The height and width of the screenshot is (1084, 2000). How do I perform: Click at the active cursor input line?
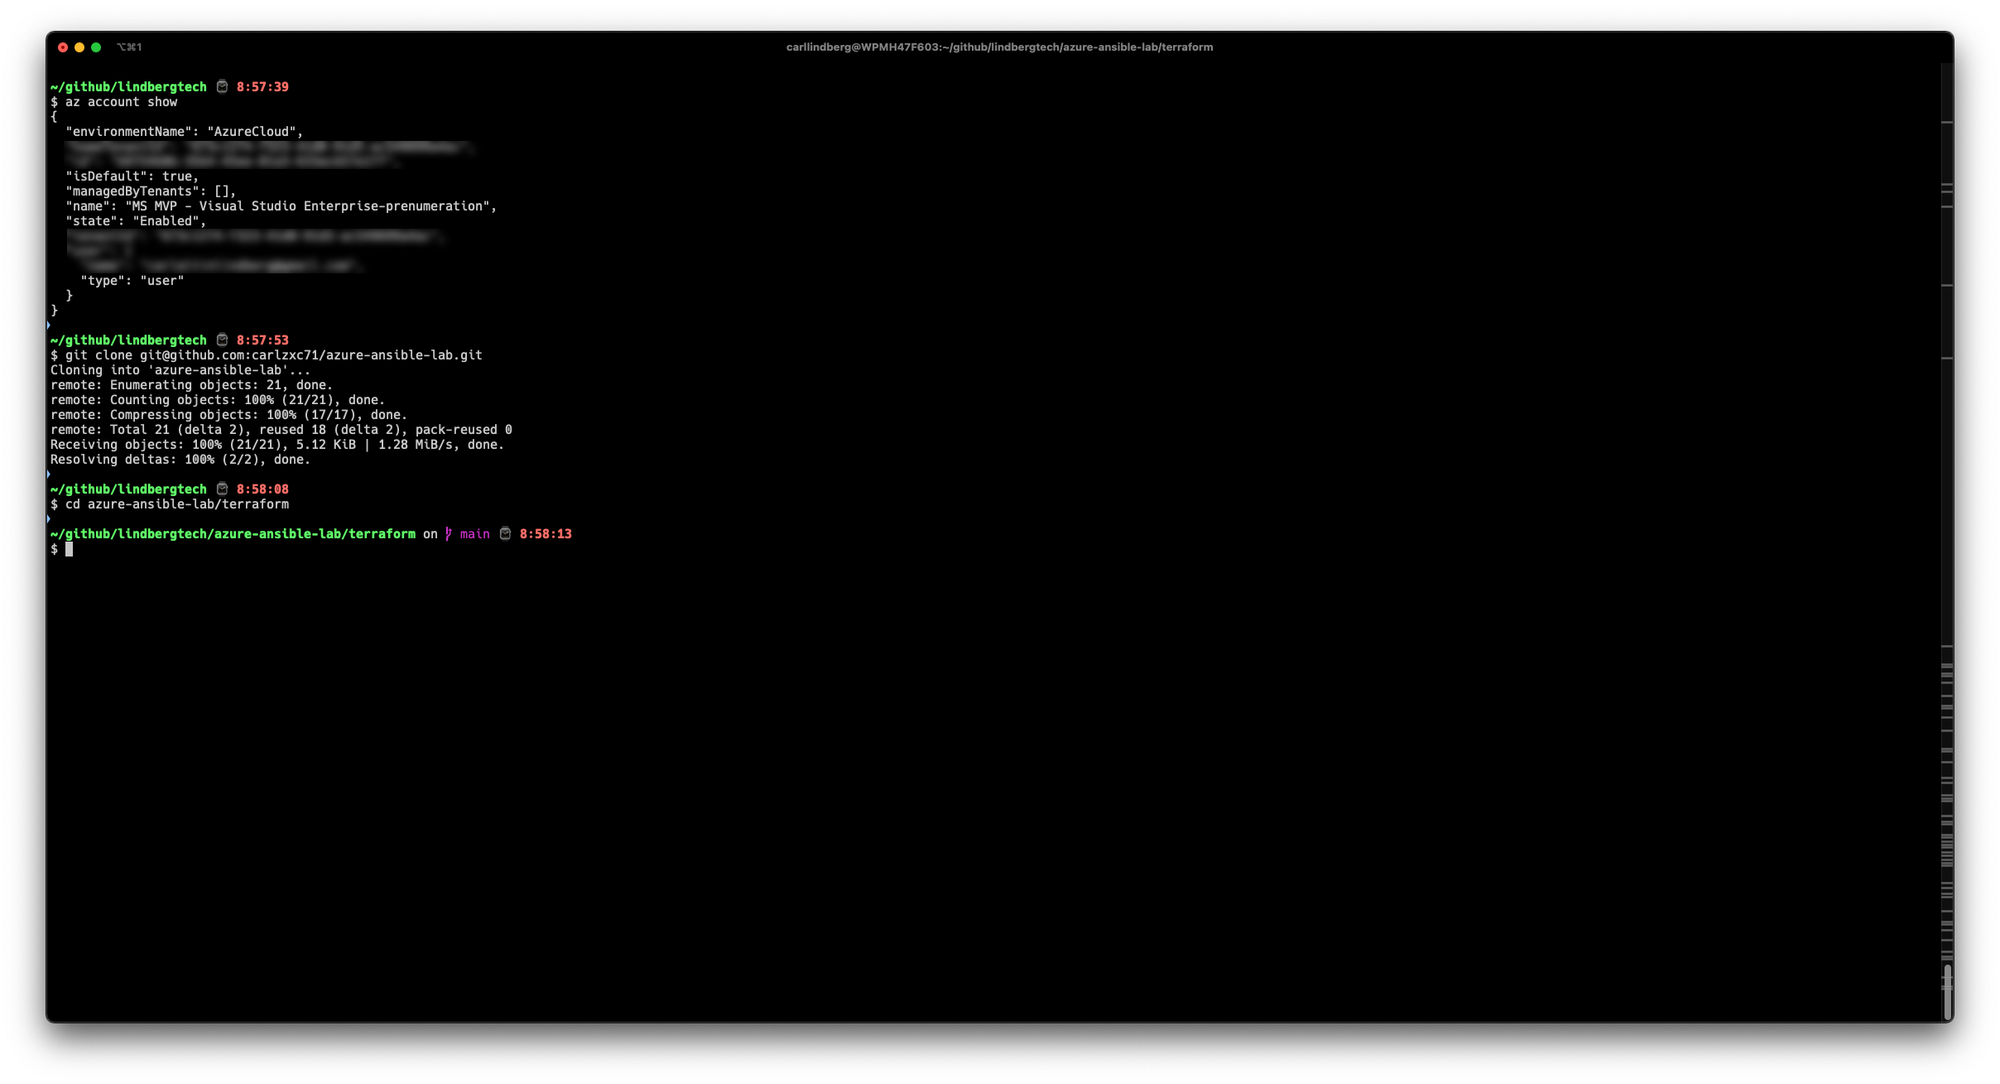tap(69, 549)
